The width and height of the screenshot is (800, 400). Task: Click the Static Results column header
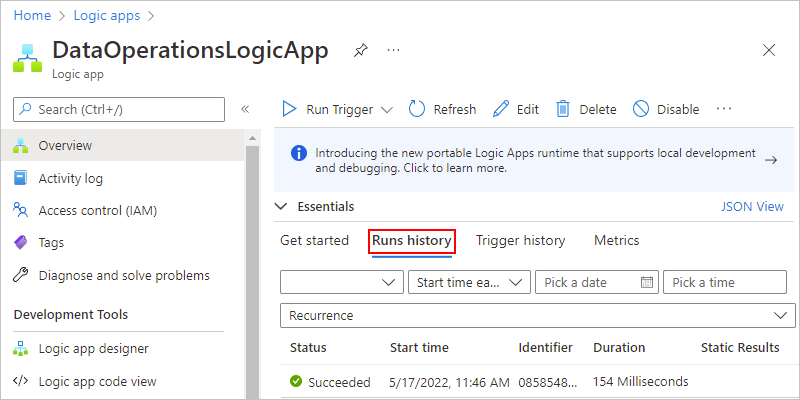(740, 348)
